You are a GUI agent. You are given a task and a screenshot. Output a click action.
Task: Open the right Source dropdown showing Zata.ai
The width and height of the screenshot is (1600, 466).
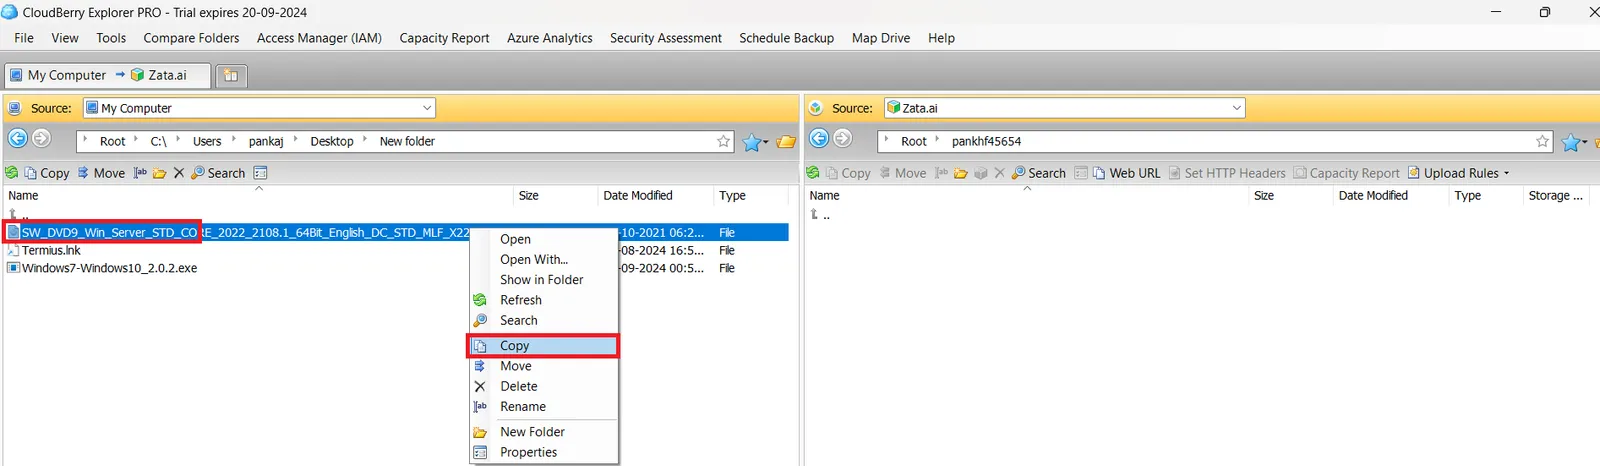(1064, 108)
